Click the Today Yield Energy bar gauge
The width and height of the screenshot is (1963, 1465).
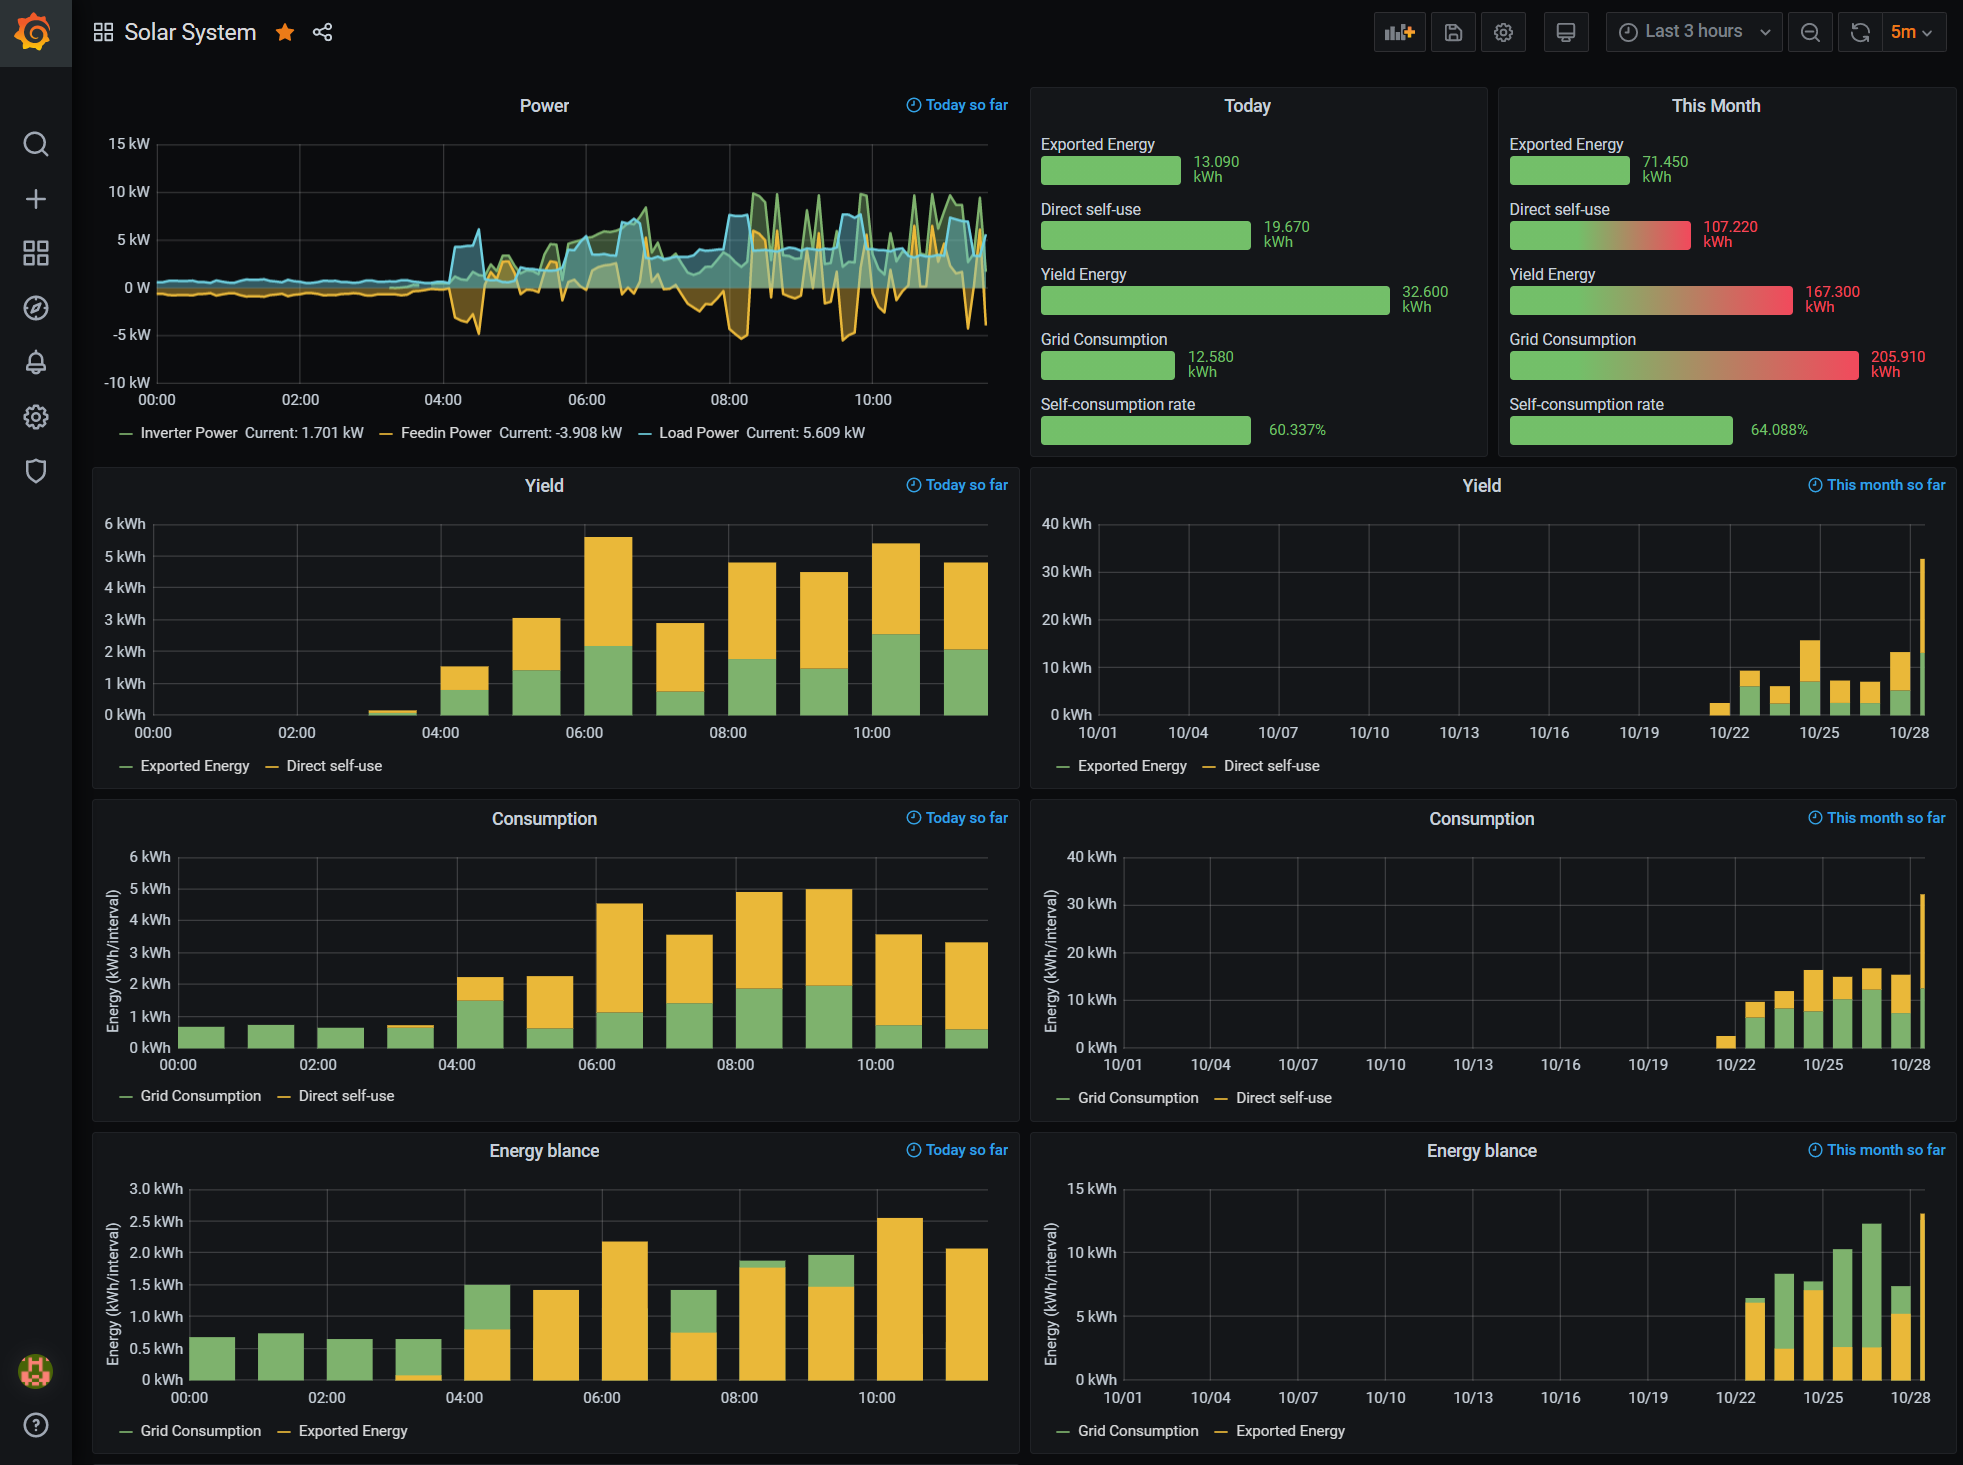(1214, 300)
